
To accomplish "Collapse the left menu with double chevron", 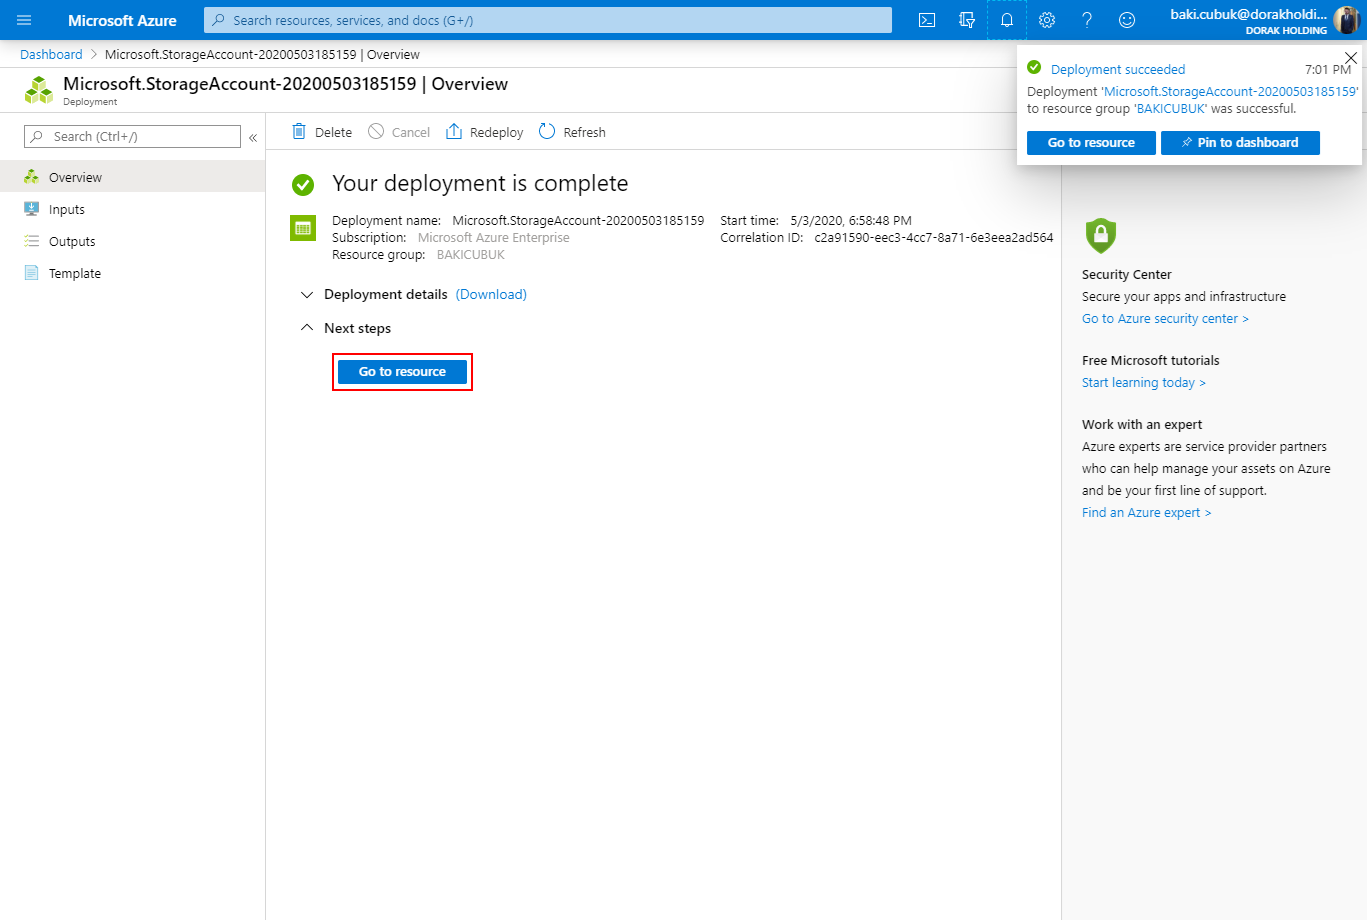I will (253, 137).
